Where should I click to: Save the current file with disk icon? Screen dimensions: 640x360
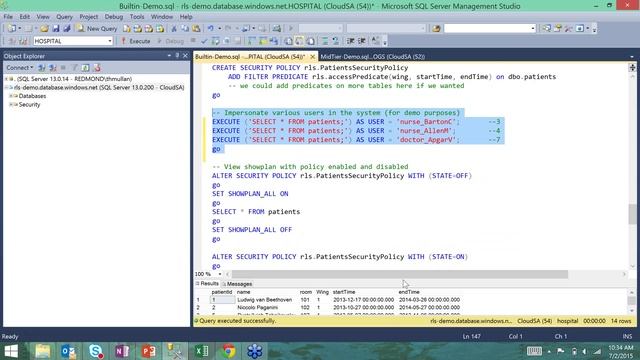(x=56, y=28)
